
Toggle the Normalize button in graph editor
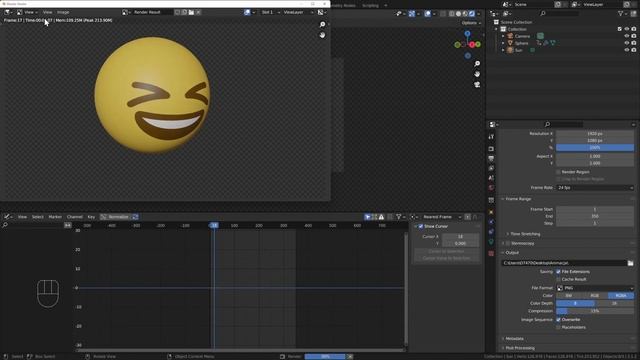point(115,217)
